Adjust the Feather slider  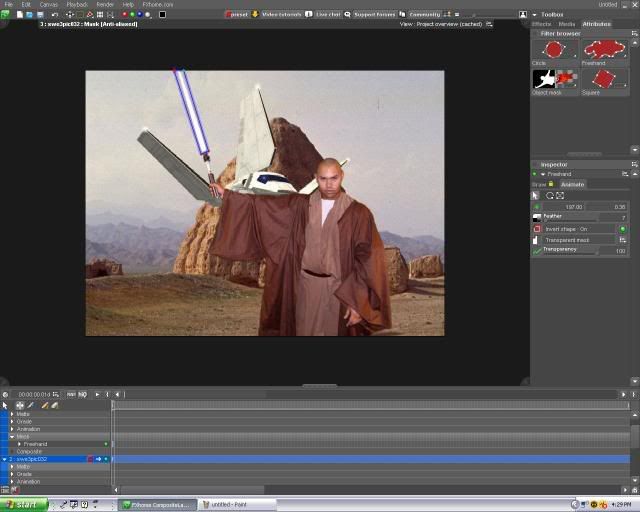coord(571,220)
